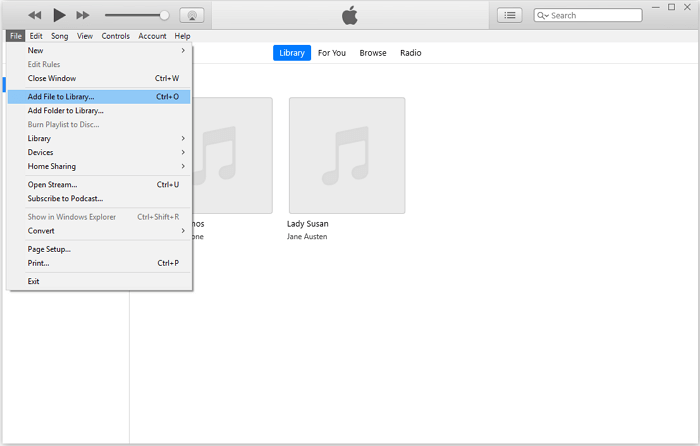The image size is (700, 446).
Task: Close the iTunes window
Action: point(688,7)
